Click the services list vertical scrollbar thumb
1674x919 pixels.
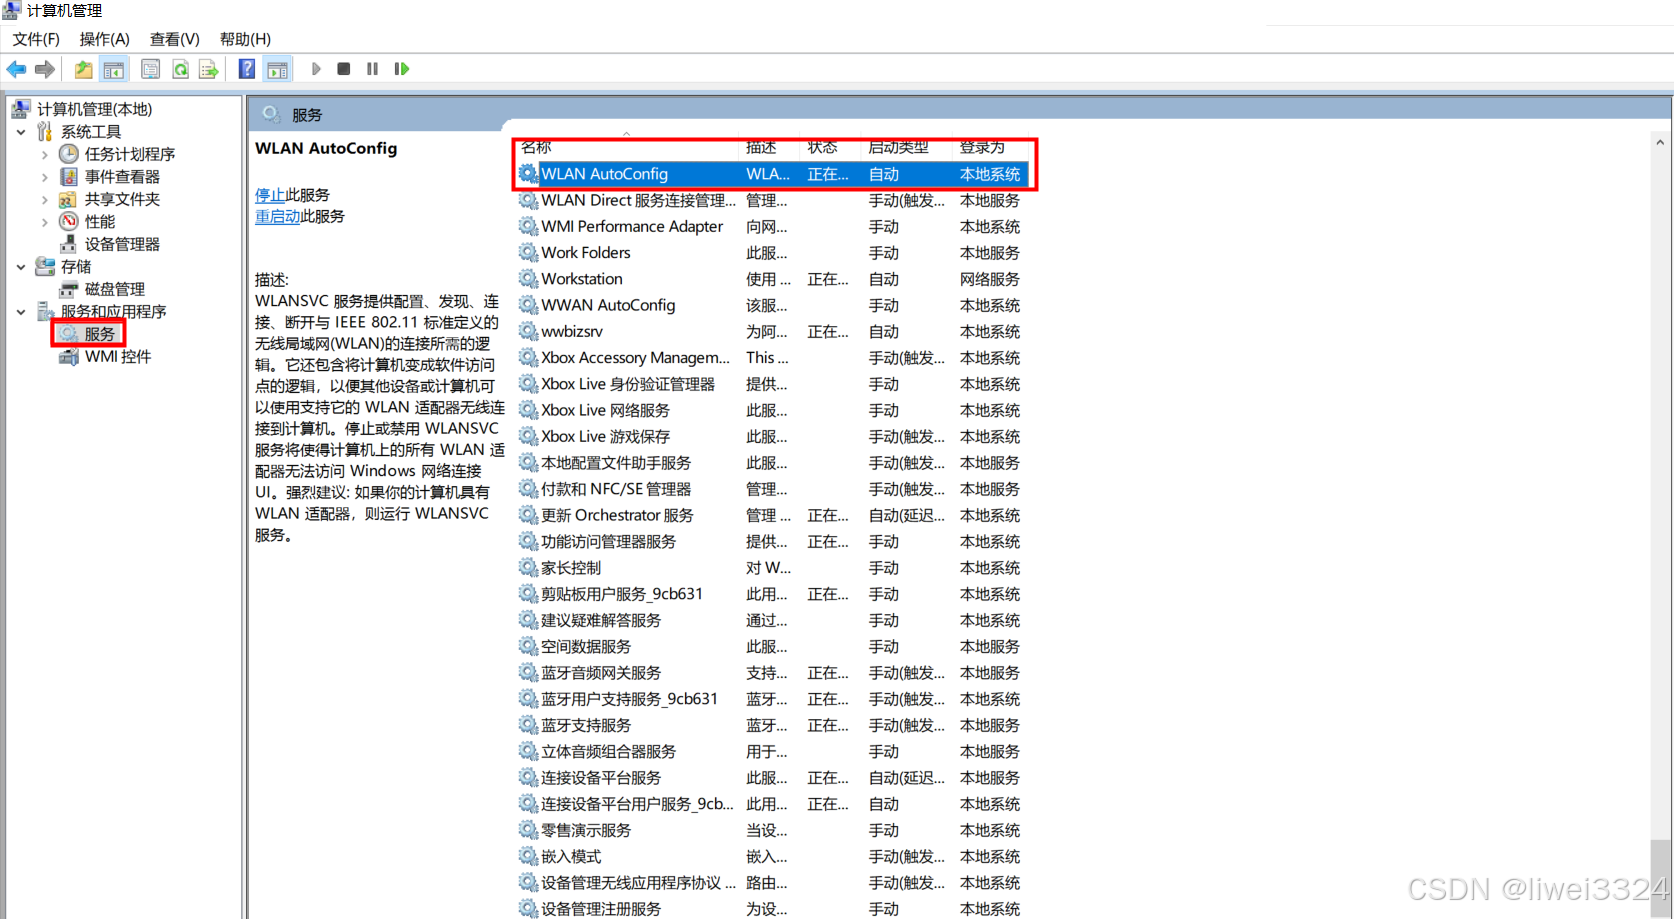1660,878
